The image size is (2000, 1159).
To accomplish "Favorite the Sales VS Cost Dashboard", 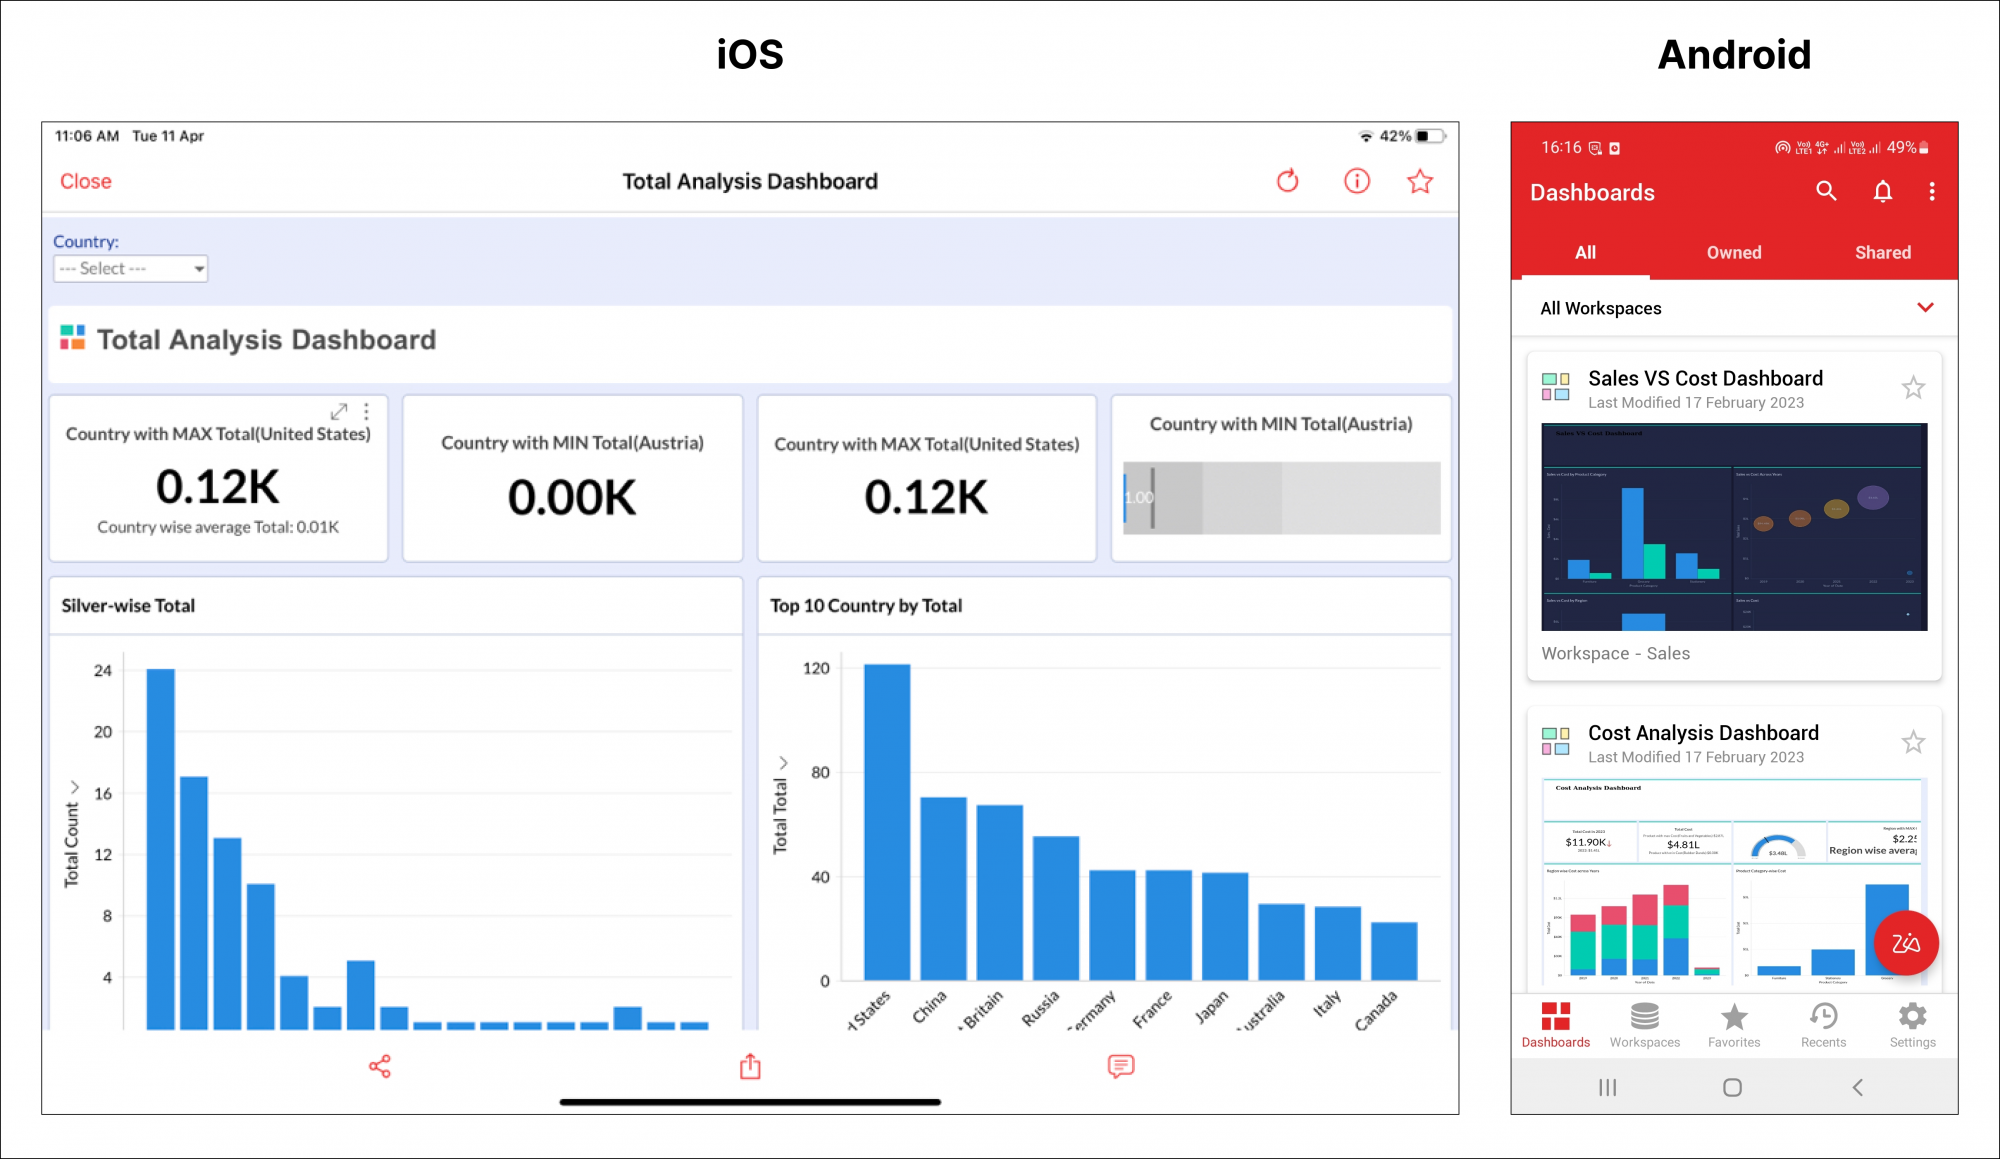I will click(1913, 388).
